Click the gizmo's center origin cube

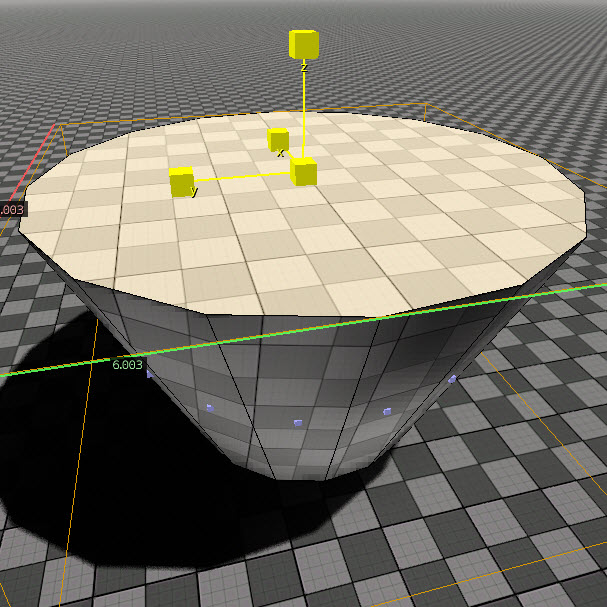[x=304, y=171]
